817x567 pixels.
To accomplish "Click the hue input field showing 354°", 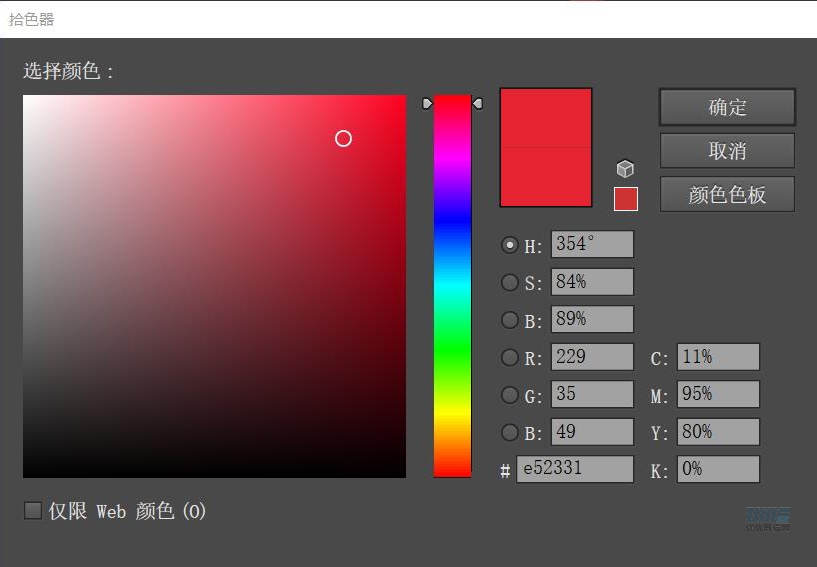I will [591, 245].
